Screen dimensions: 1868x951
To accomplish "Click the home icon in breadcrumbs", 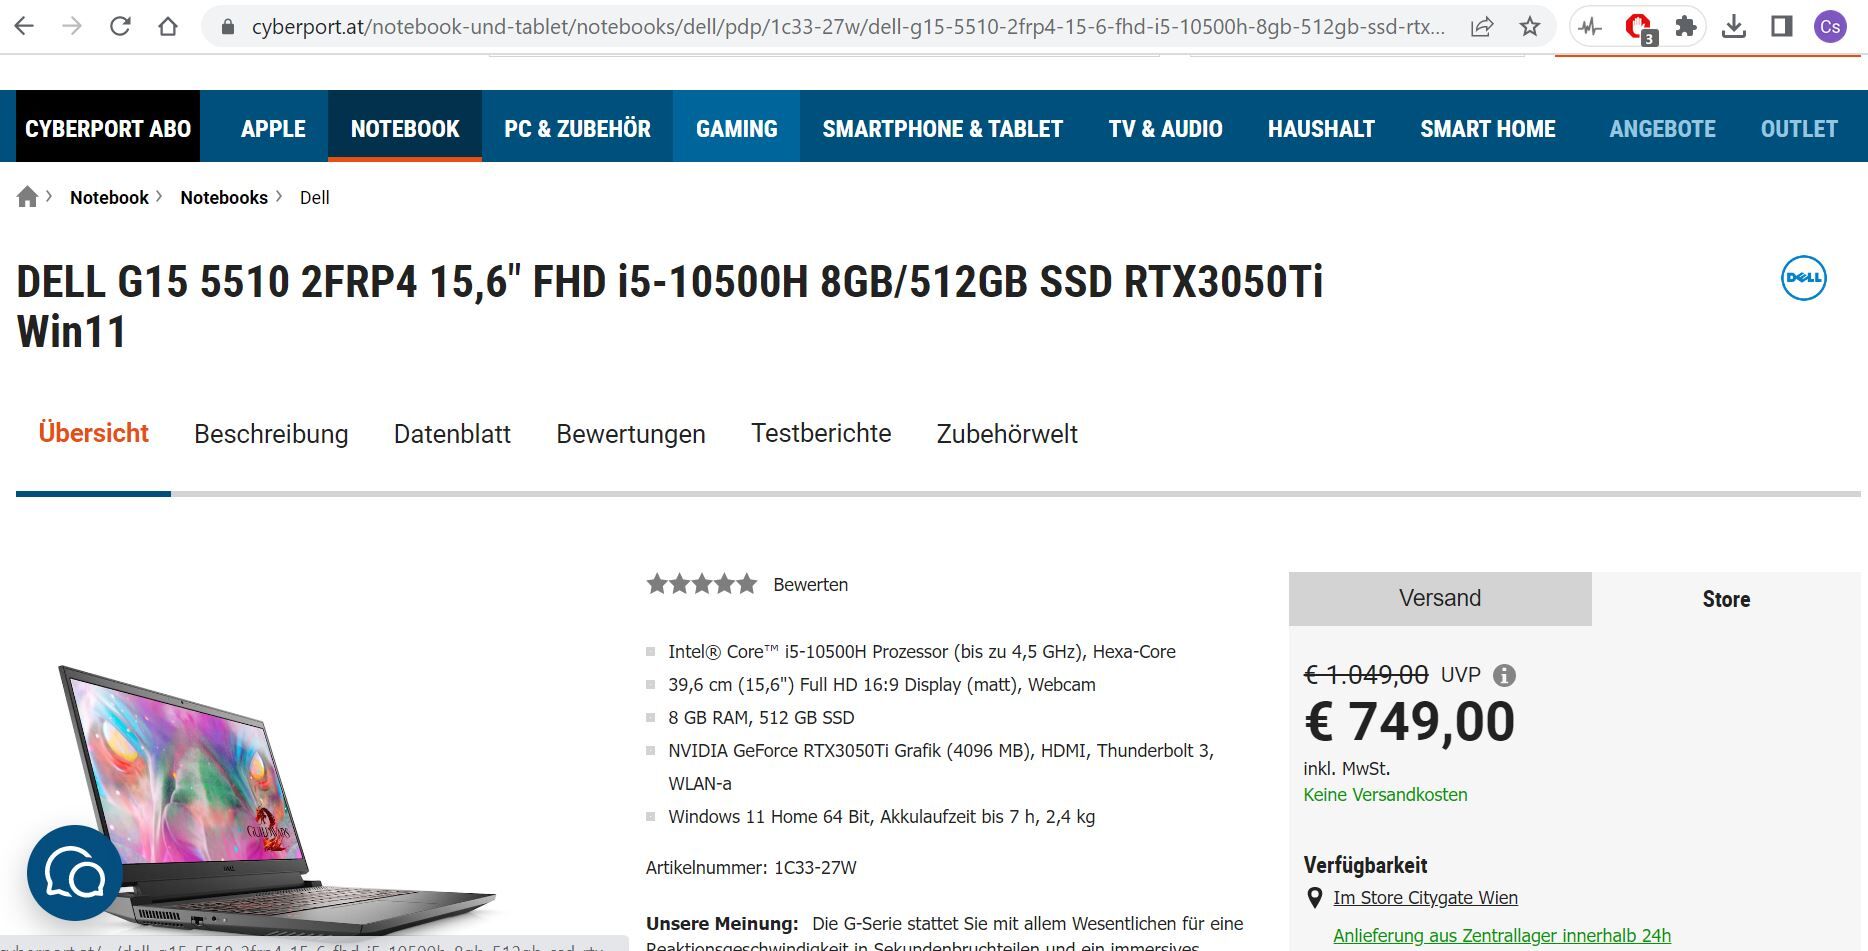I will click(27, 197).
